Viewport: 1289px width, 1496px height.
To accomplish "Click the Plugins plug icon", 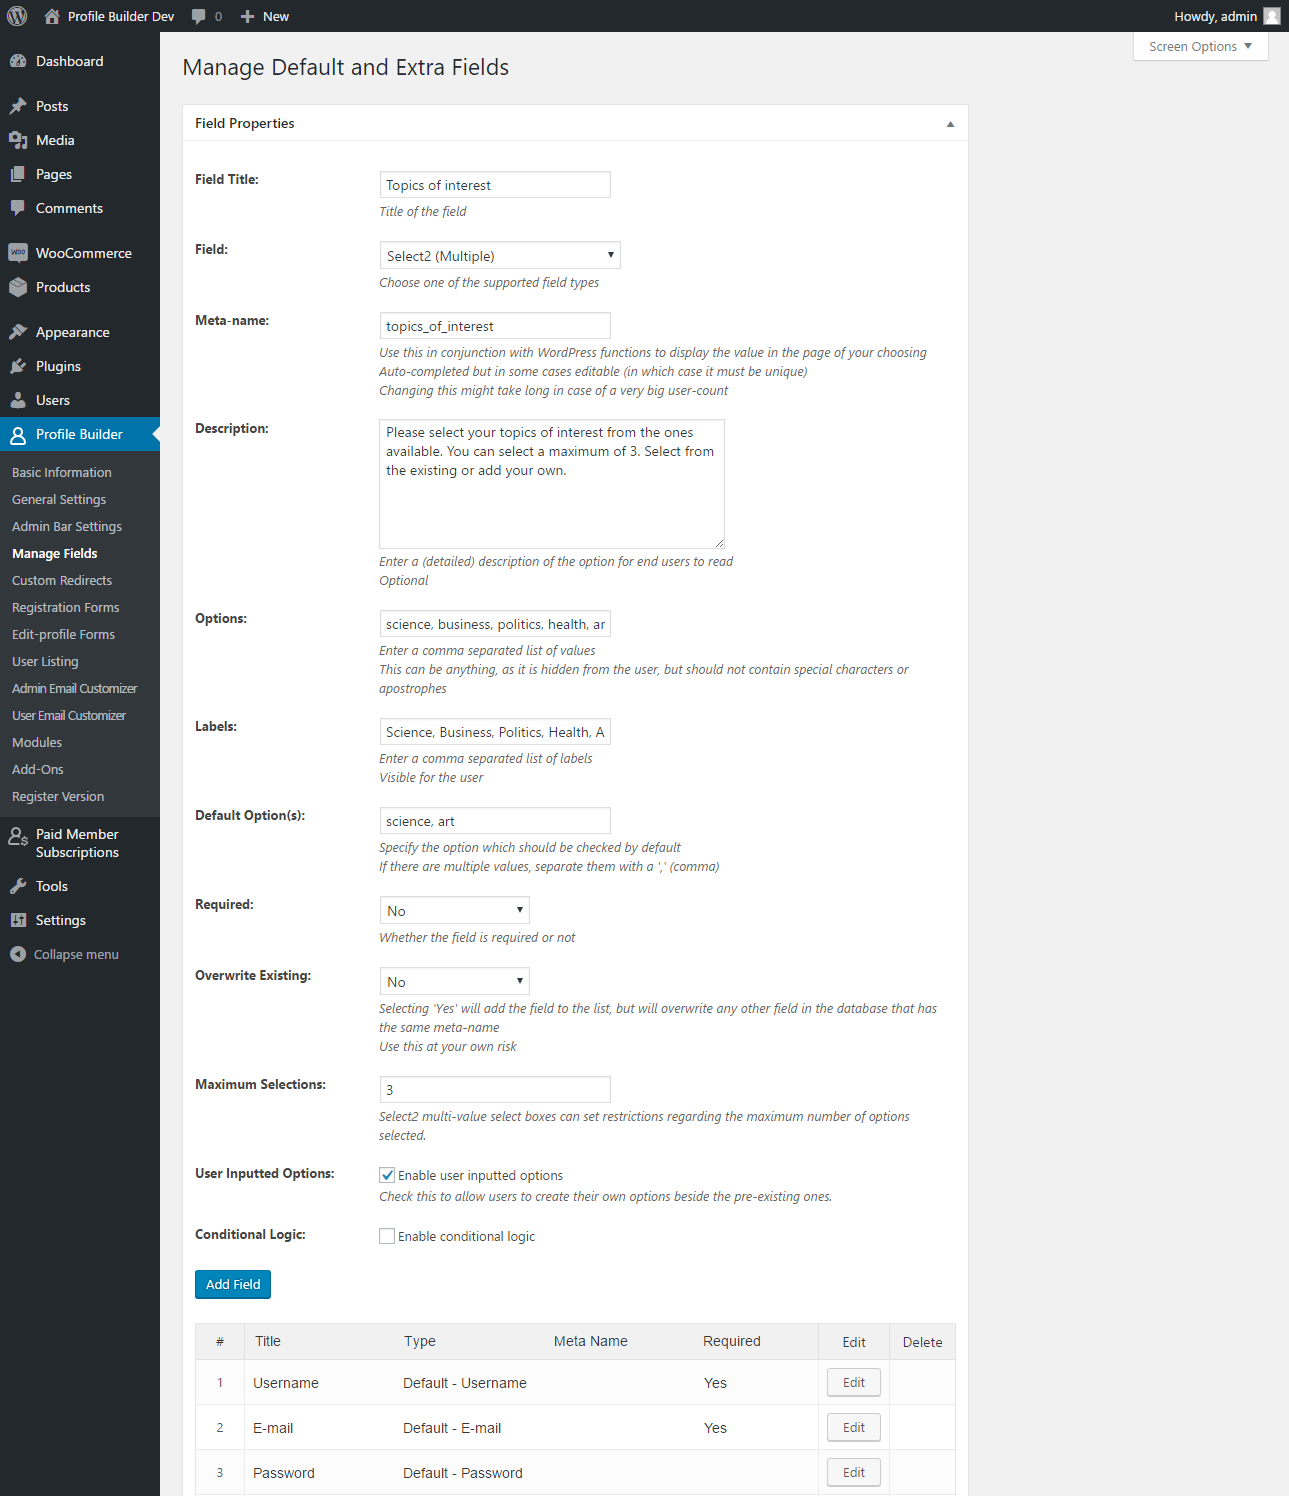I will [18, 366].
